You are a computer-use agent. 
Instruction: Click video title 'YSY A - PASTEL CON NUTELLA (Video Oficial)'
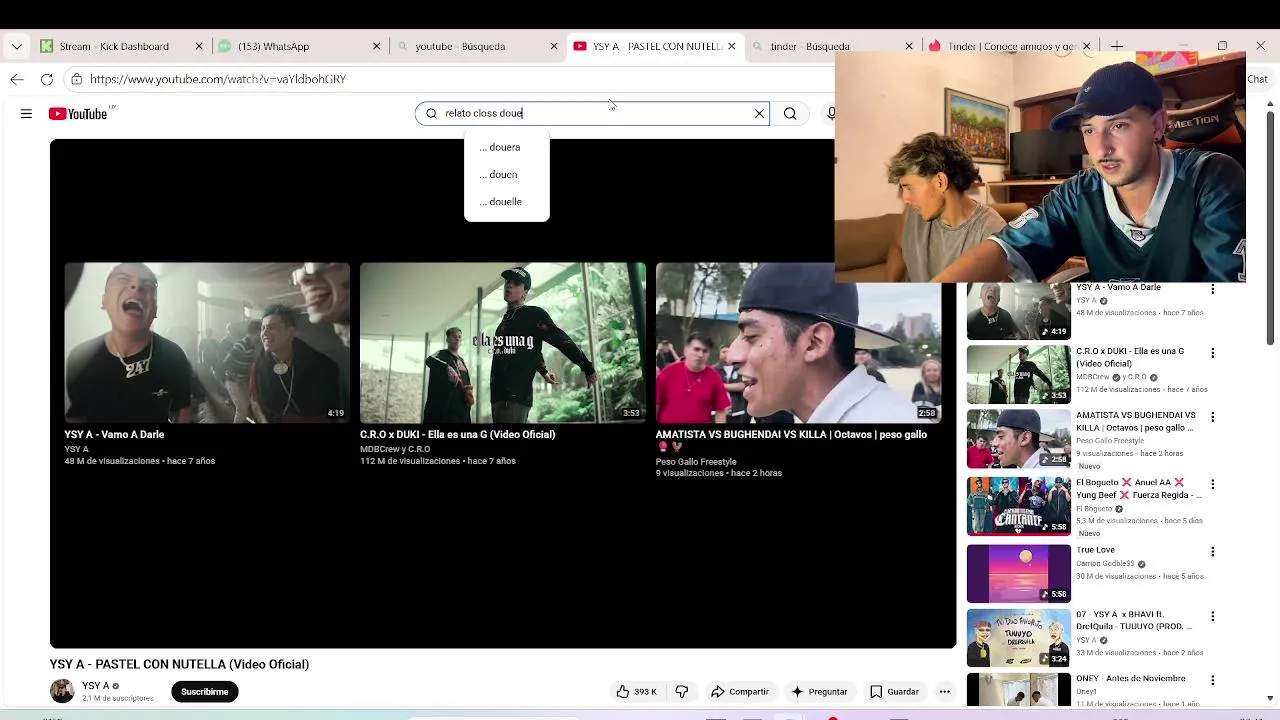(179, 664)
